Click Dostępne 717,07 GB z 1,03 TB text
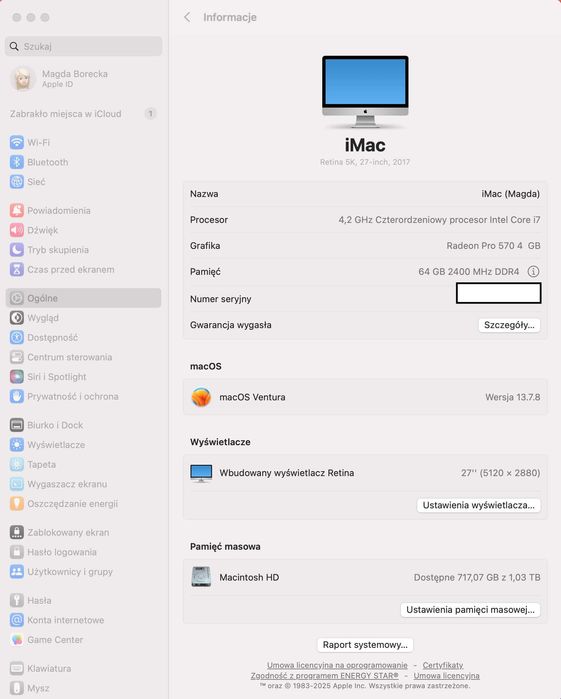The width and height of the screenshot is (561, 699). pyautogui.click(x=477, y=577)
